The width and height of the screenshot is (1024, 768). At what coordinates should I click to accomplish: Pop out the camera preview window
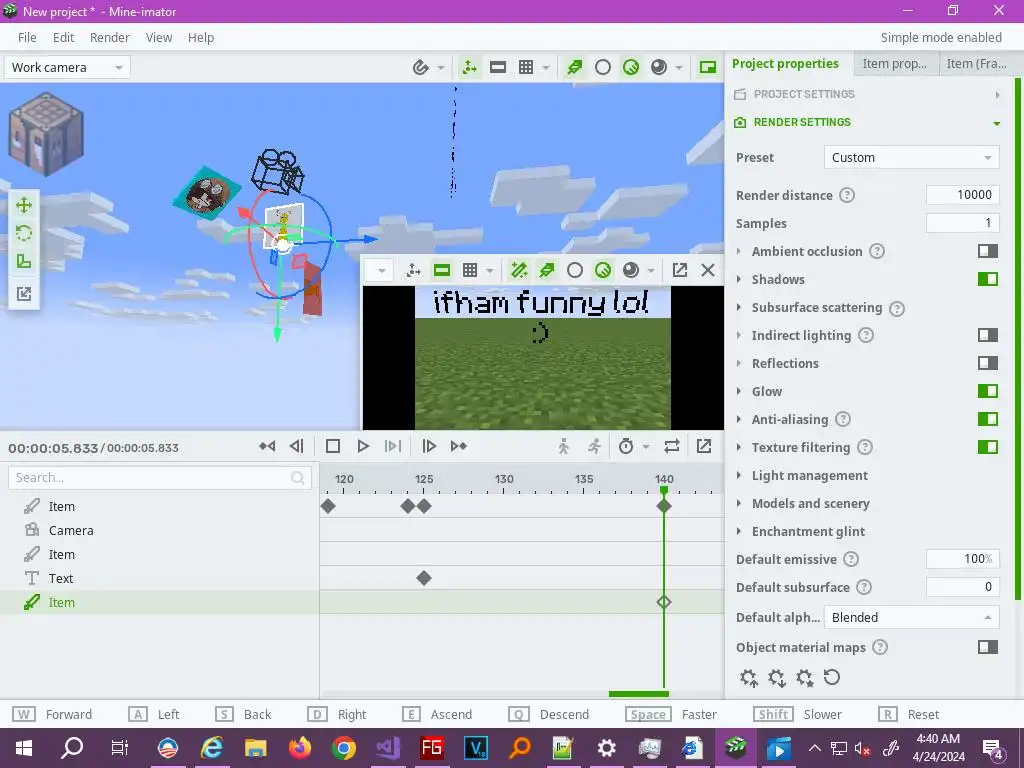[680, 270]
